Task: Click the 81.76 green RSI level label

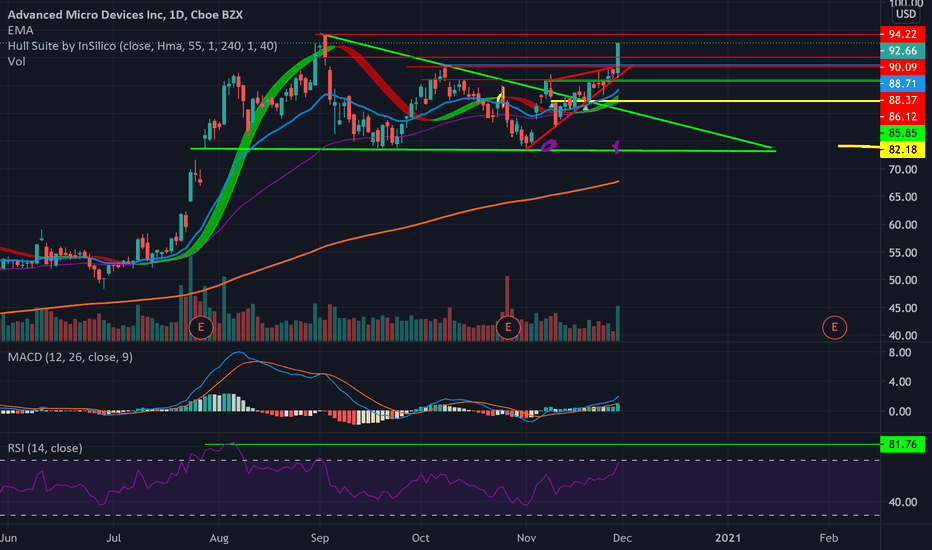Action: pyautogui.click(x=902, y=444)
